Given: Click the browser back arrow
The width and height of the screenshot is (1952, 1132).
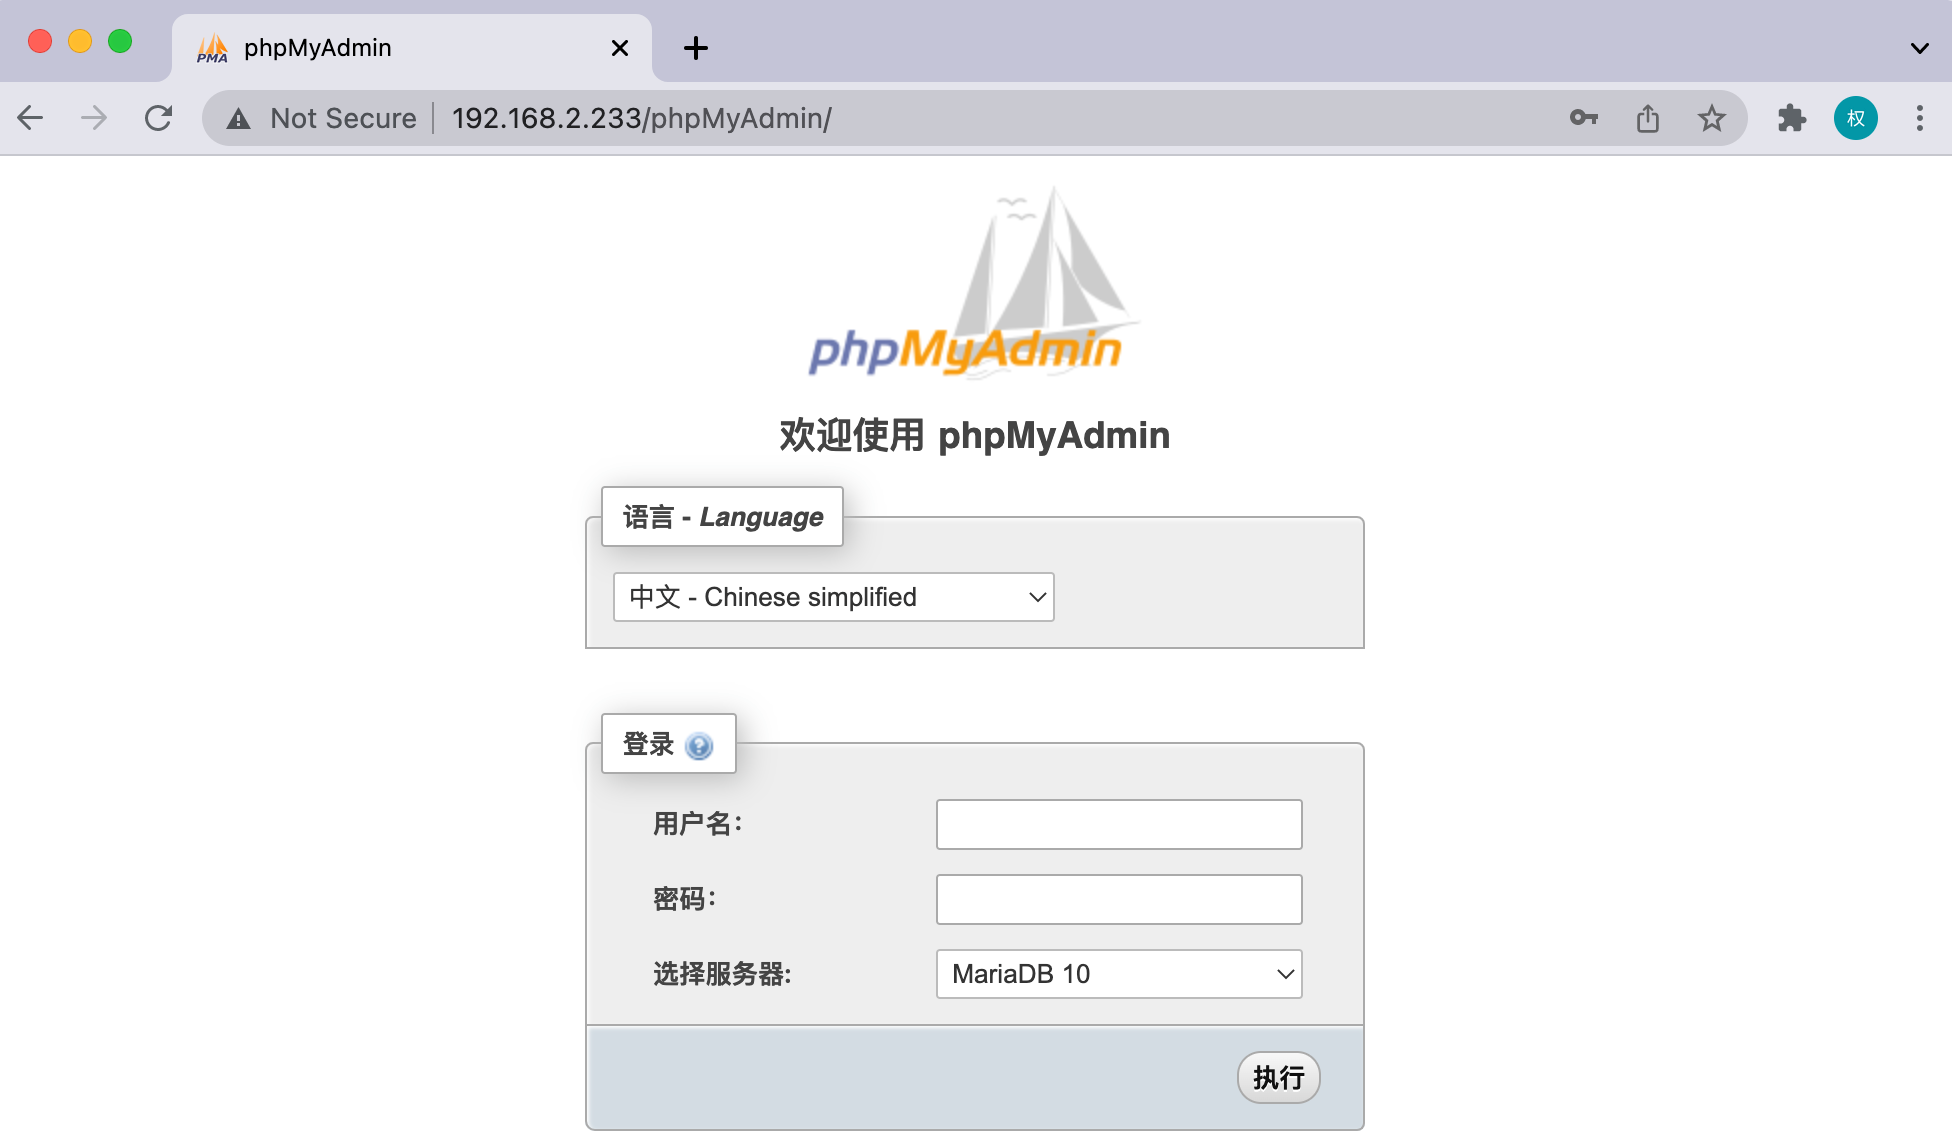Looking at the screenshot, I should (x=31, y=118).
